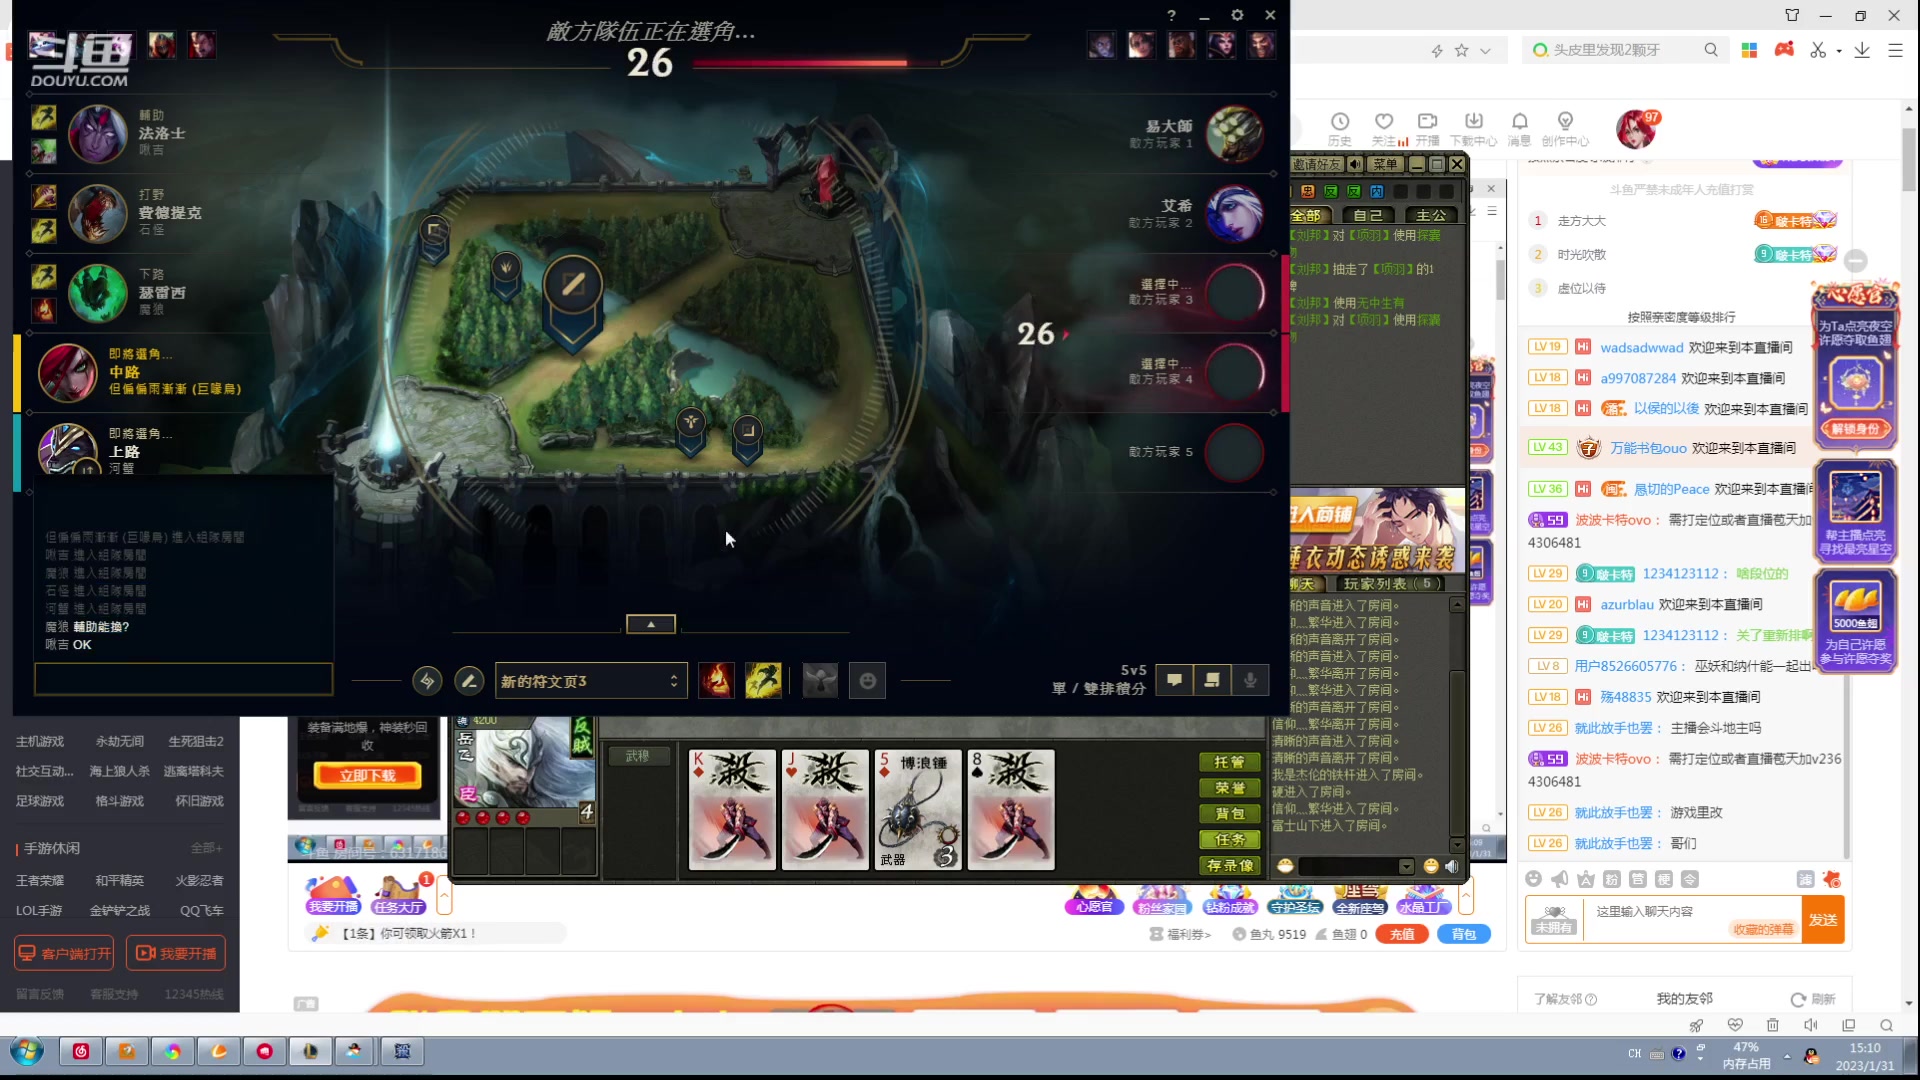
Task: Select the Flash summoner spell icon
Action: pyautogui.click(x=763, y=681)
